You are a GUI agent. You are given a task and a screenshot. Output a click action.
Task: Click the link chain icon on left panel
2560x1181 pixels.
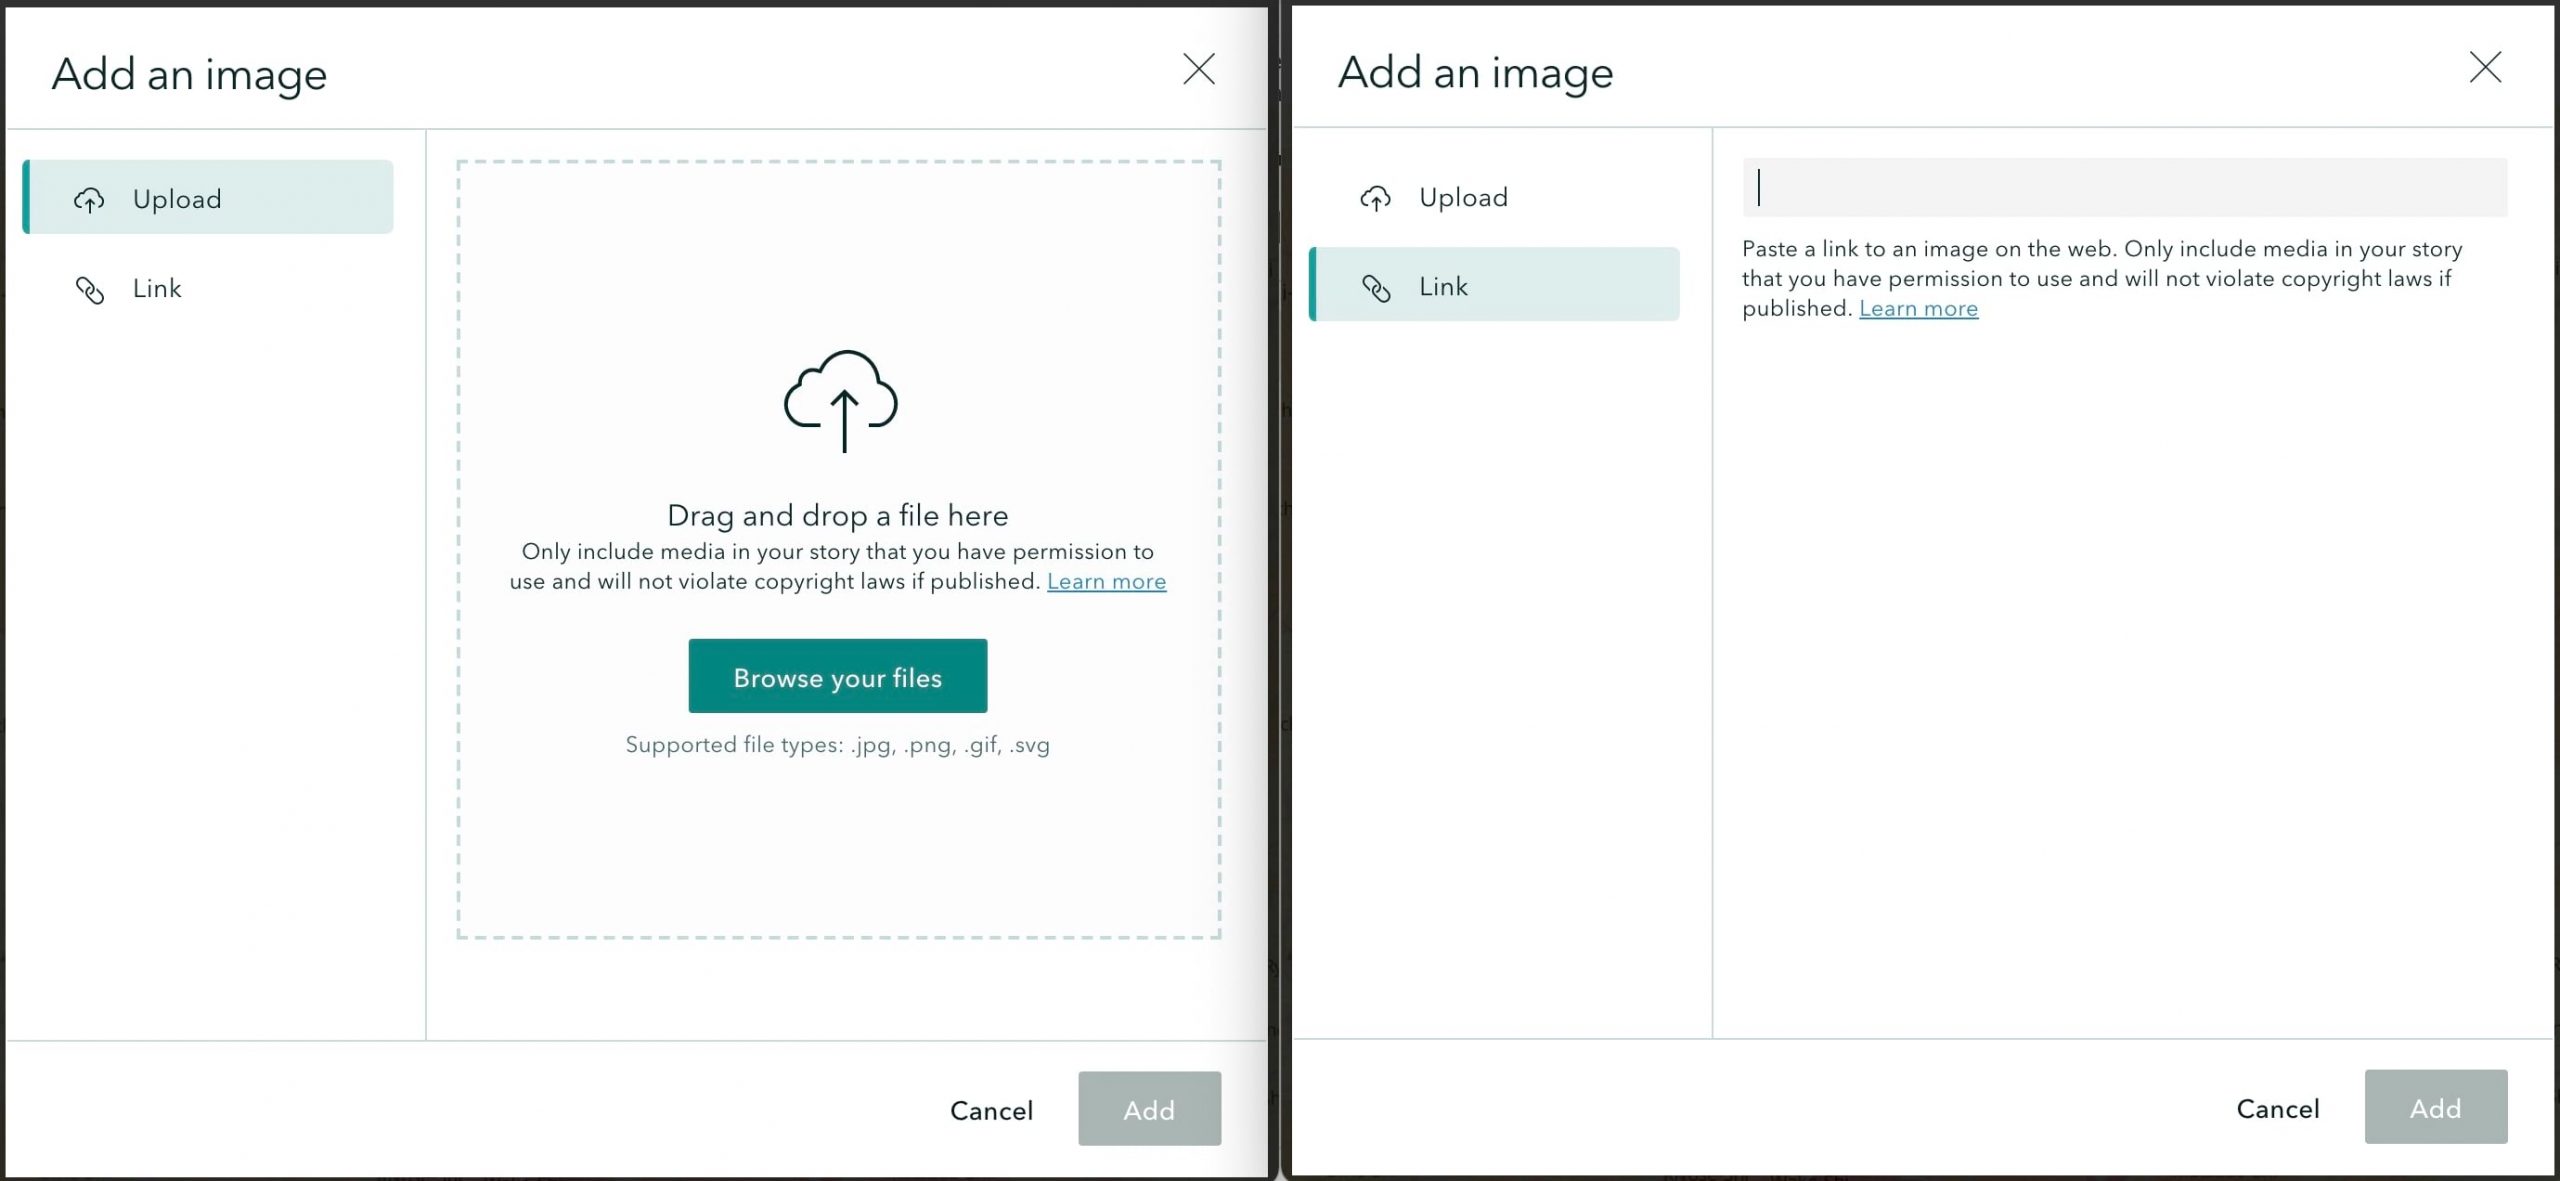click(87, 287)
